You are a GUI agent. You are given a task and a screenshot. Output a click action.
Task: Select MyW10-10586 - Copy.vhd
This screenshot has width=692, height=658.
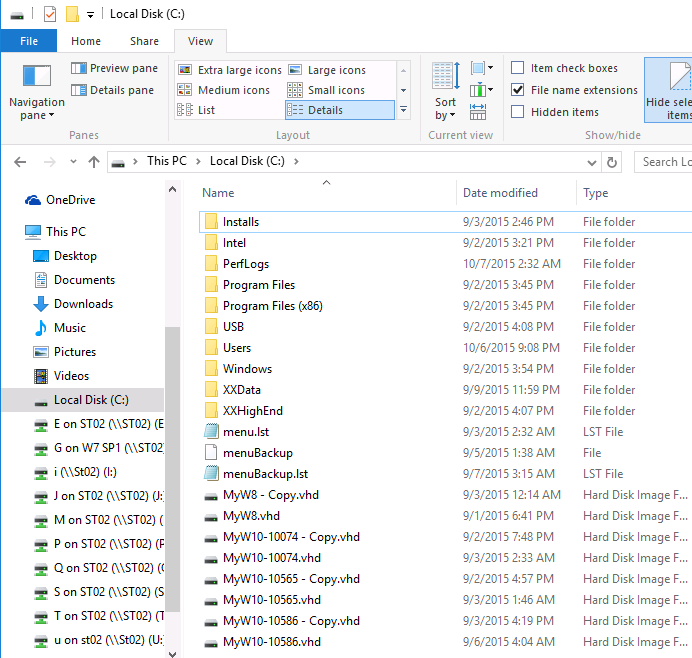(x=282, y=621)
